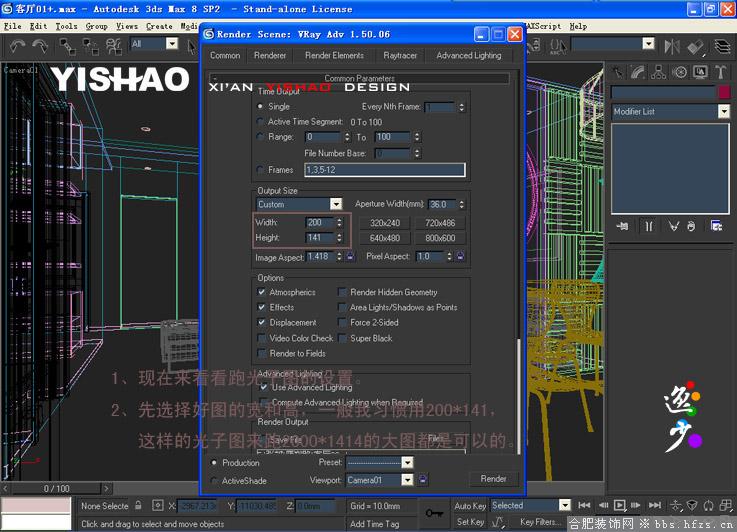Open the selection filter All dropdown
Image resolution: width=737 pixels, height=532 pixels.
coord(172,44)
